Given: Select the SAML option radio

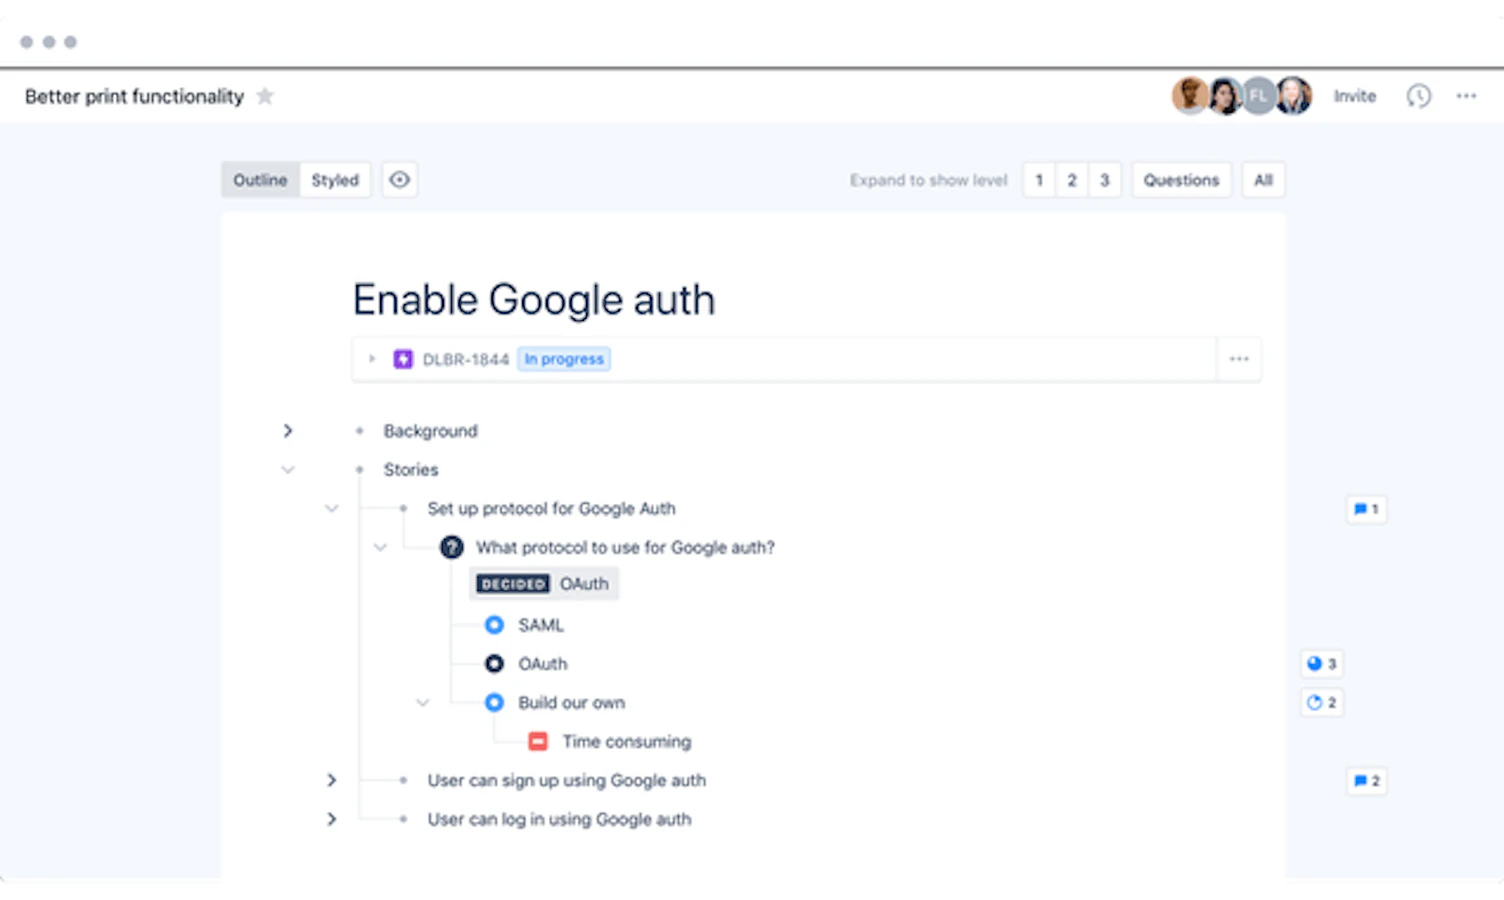Looking at the screenshot, I should [494, 625].
